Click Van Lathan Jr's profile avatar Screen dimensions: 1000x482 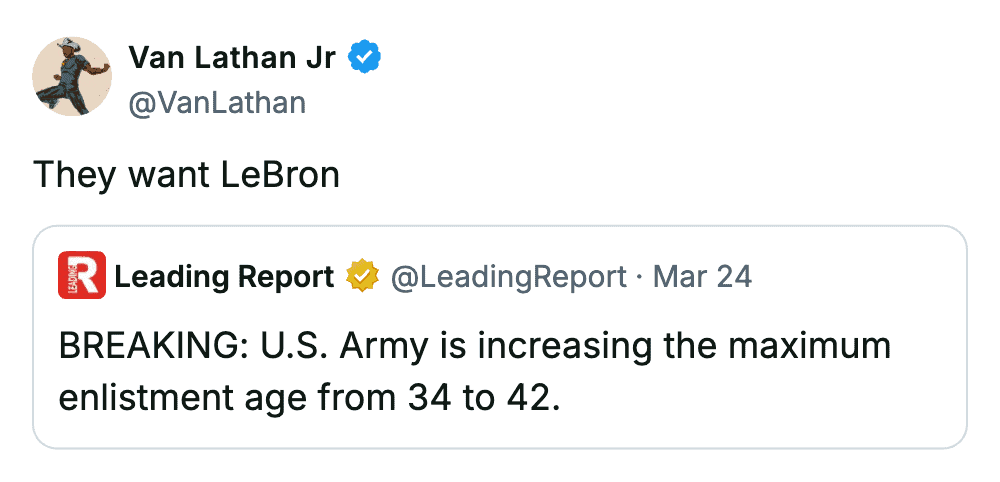(72, 77)
